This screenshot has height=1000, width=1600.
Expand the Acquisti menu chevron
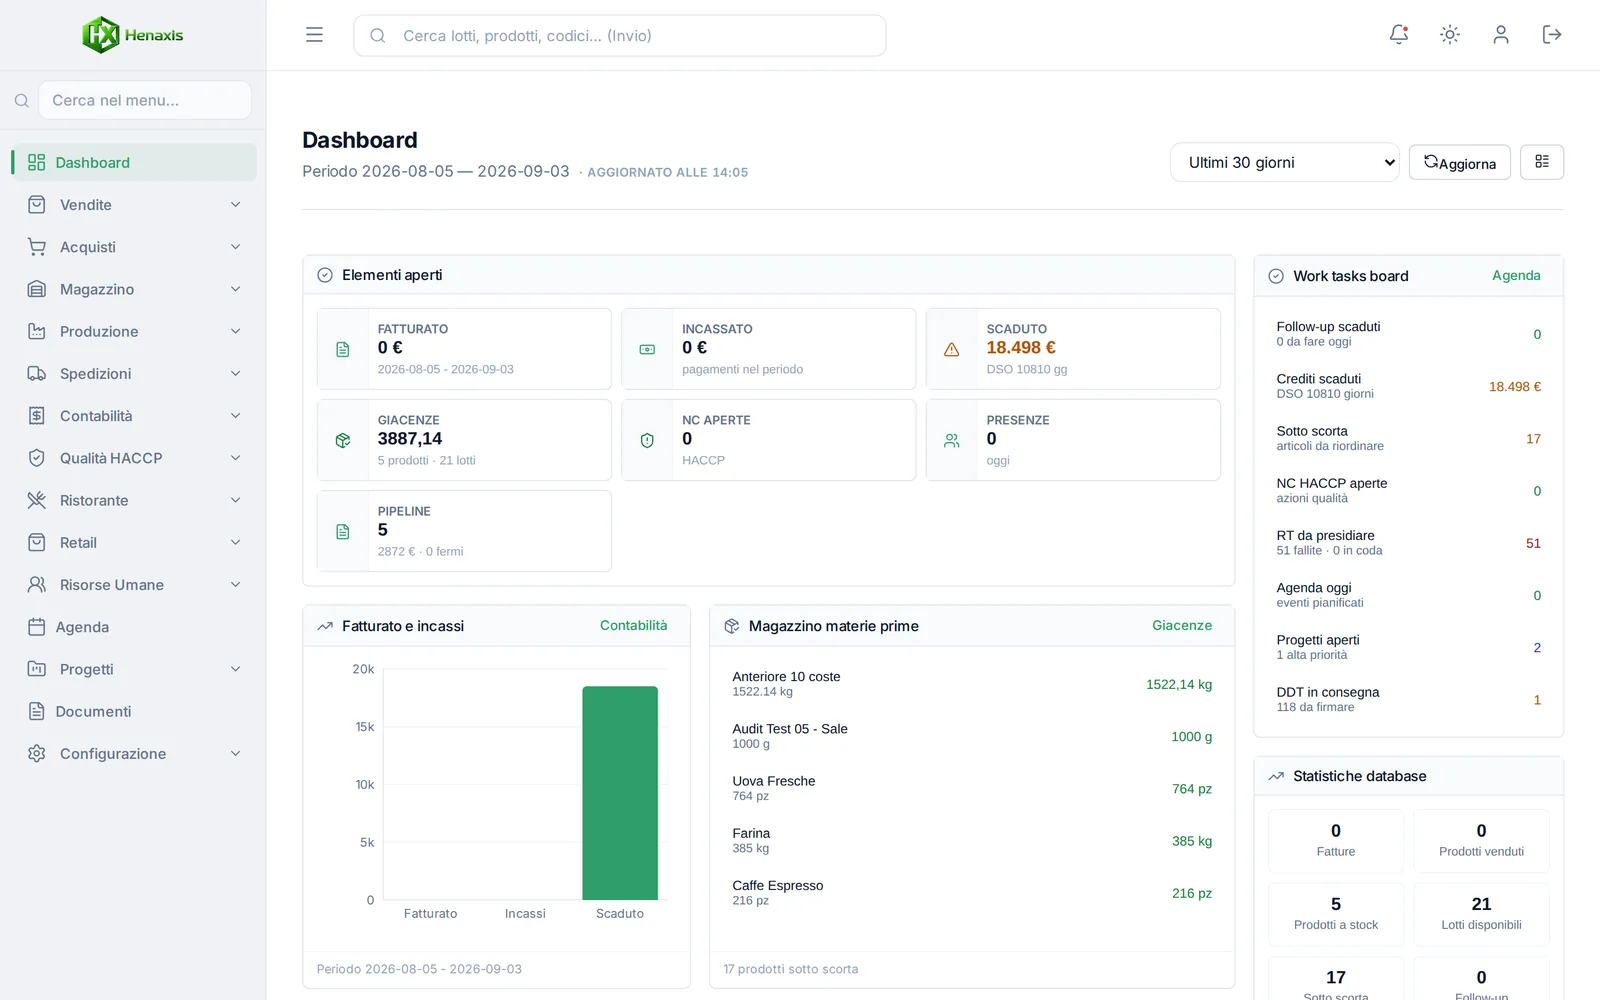(x=236, y=247)
